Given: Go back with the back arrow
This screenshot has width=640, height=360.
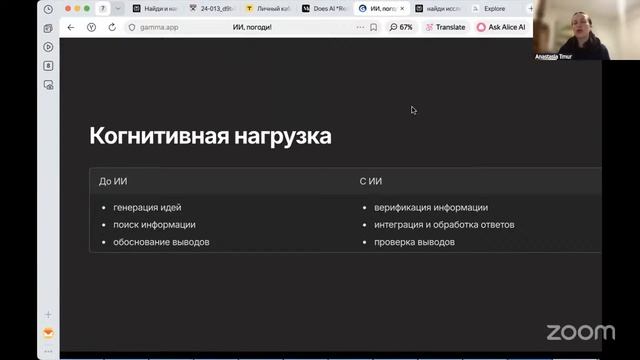Looking at the screenshot, I should [71, 27].
